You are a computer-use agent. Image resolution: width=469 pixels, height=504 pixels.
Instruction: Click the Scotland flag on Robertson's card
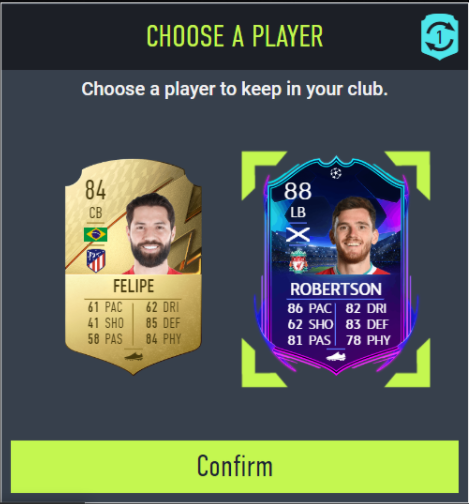click(x=298, y=235)
